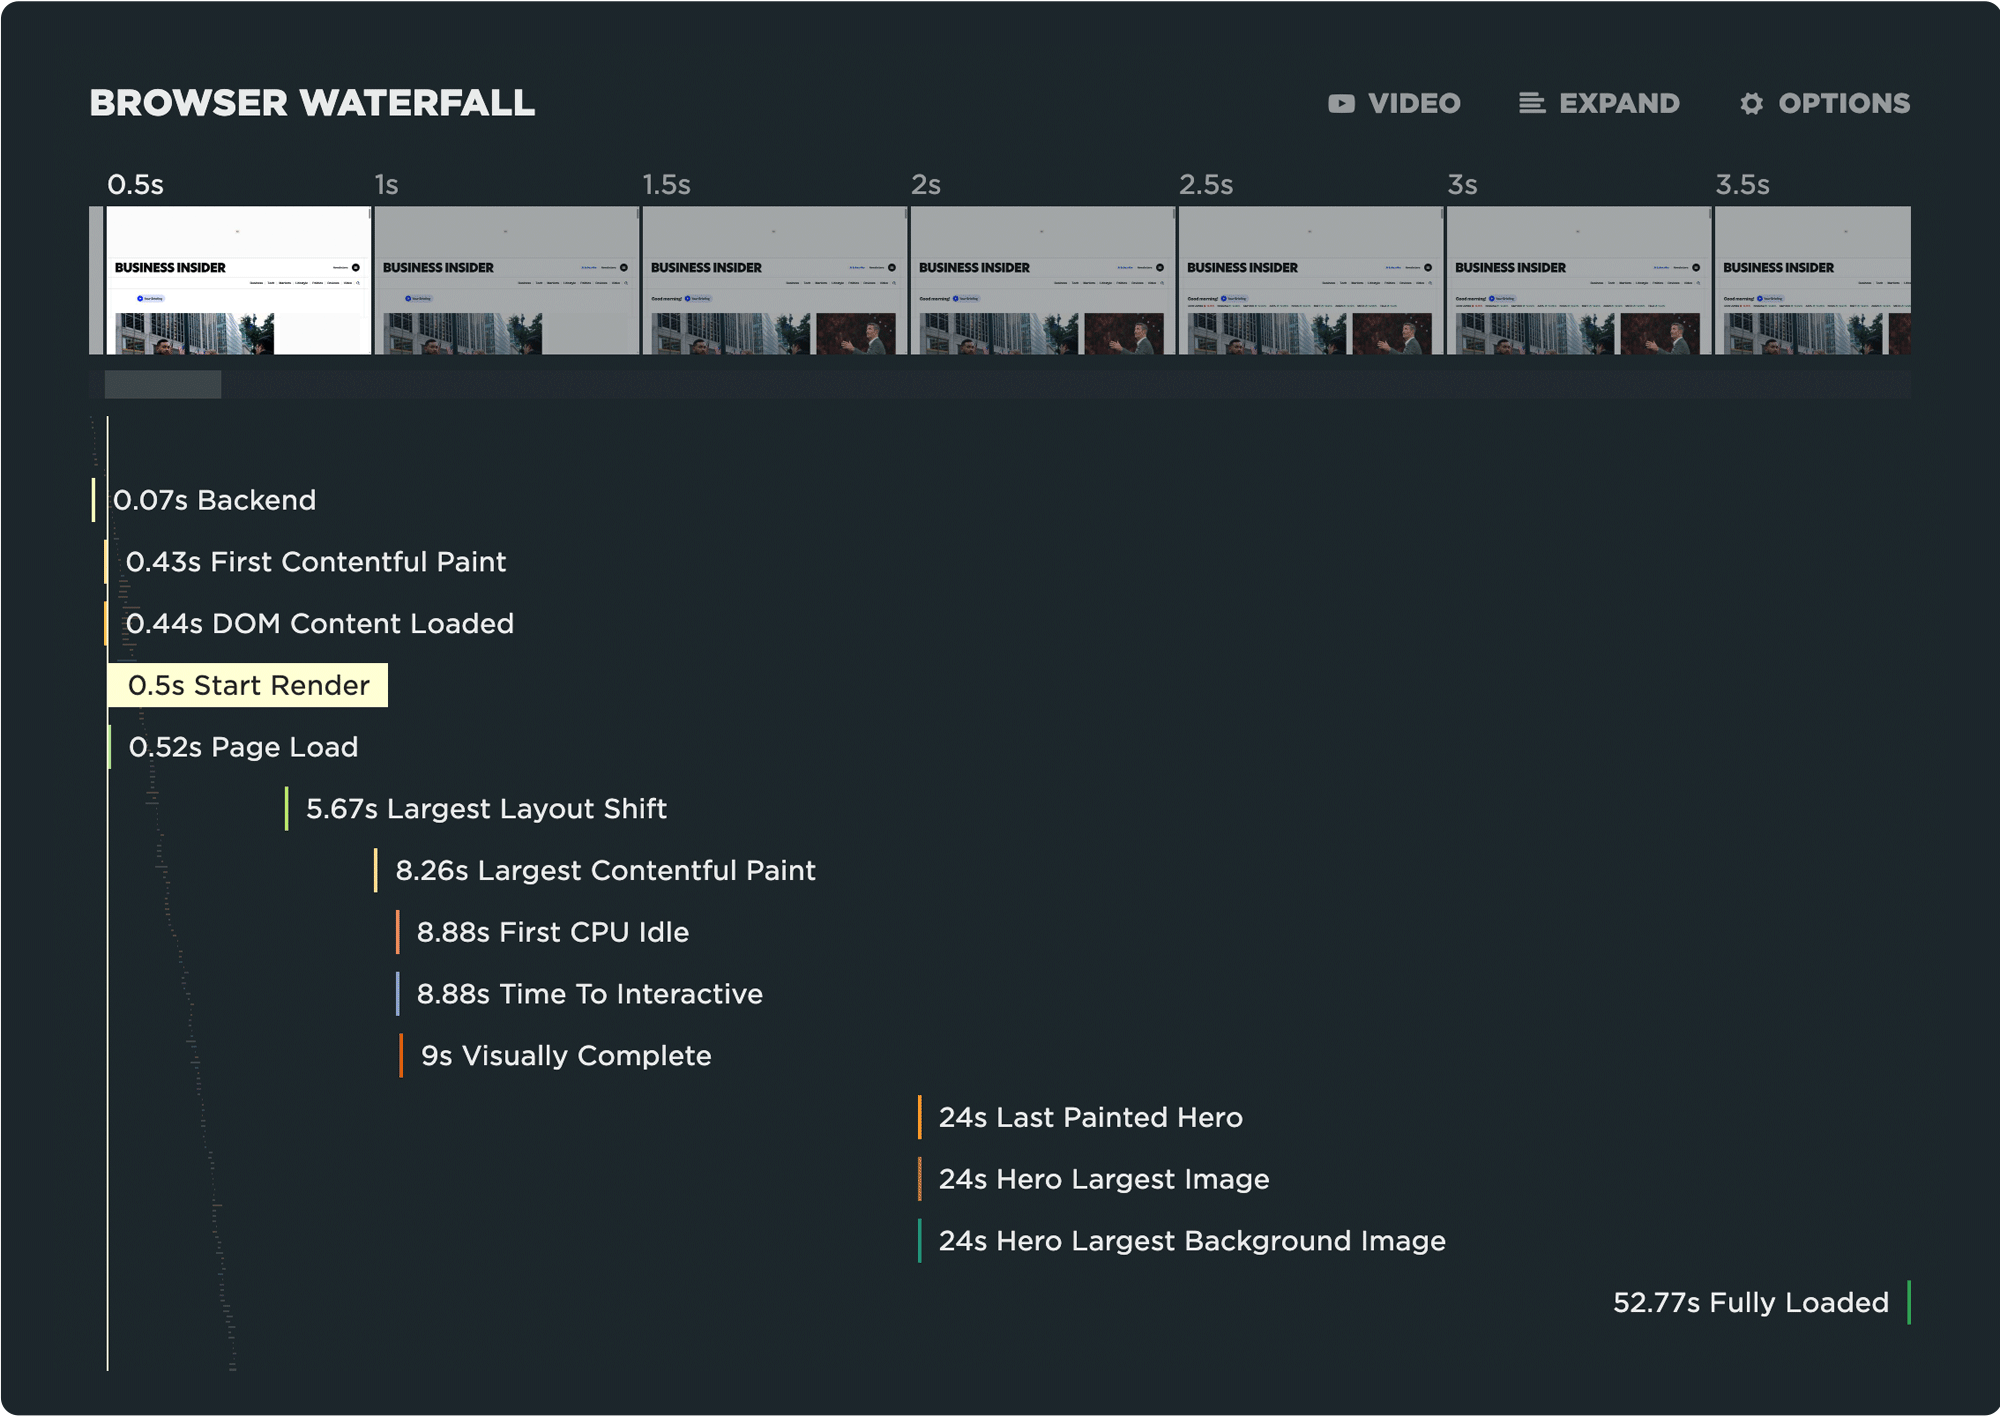Viewport: 2000px width, 1417px height.
Task: Expand the waterfall via EXPAND label
Action: click(x=1619, y=104)
